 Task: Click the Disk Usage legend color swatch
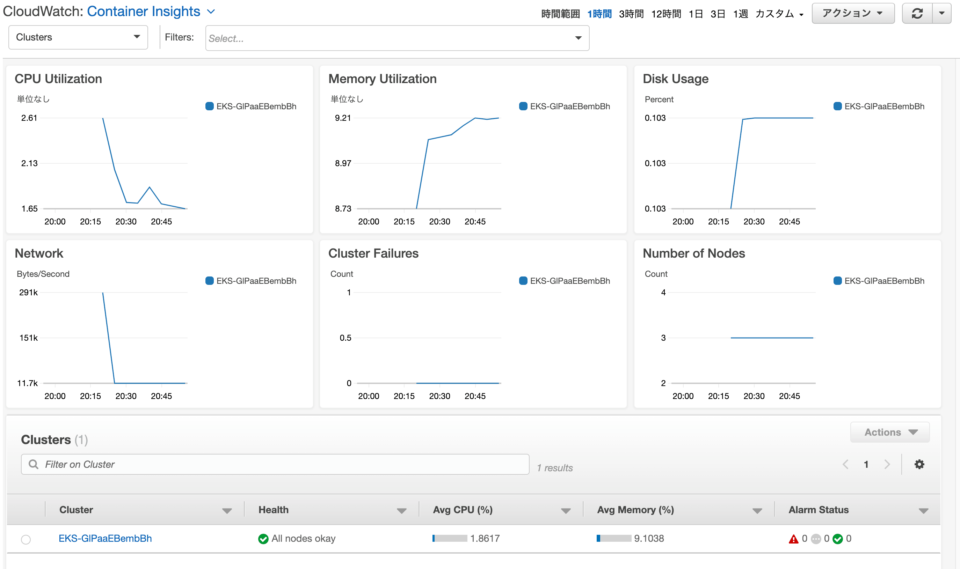click(x=838, y=106)
